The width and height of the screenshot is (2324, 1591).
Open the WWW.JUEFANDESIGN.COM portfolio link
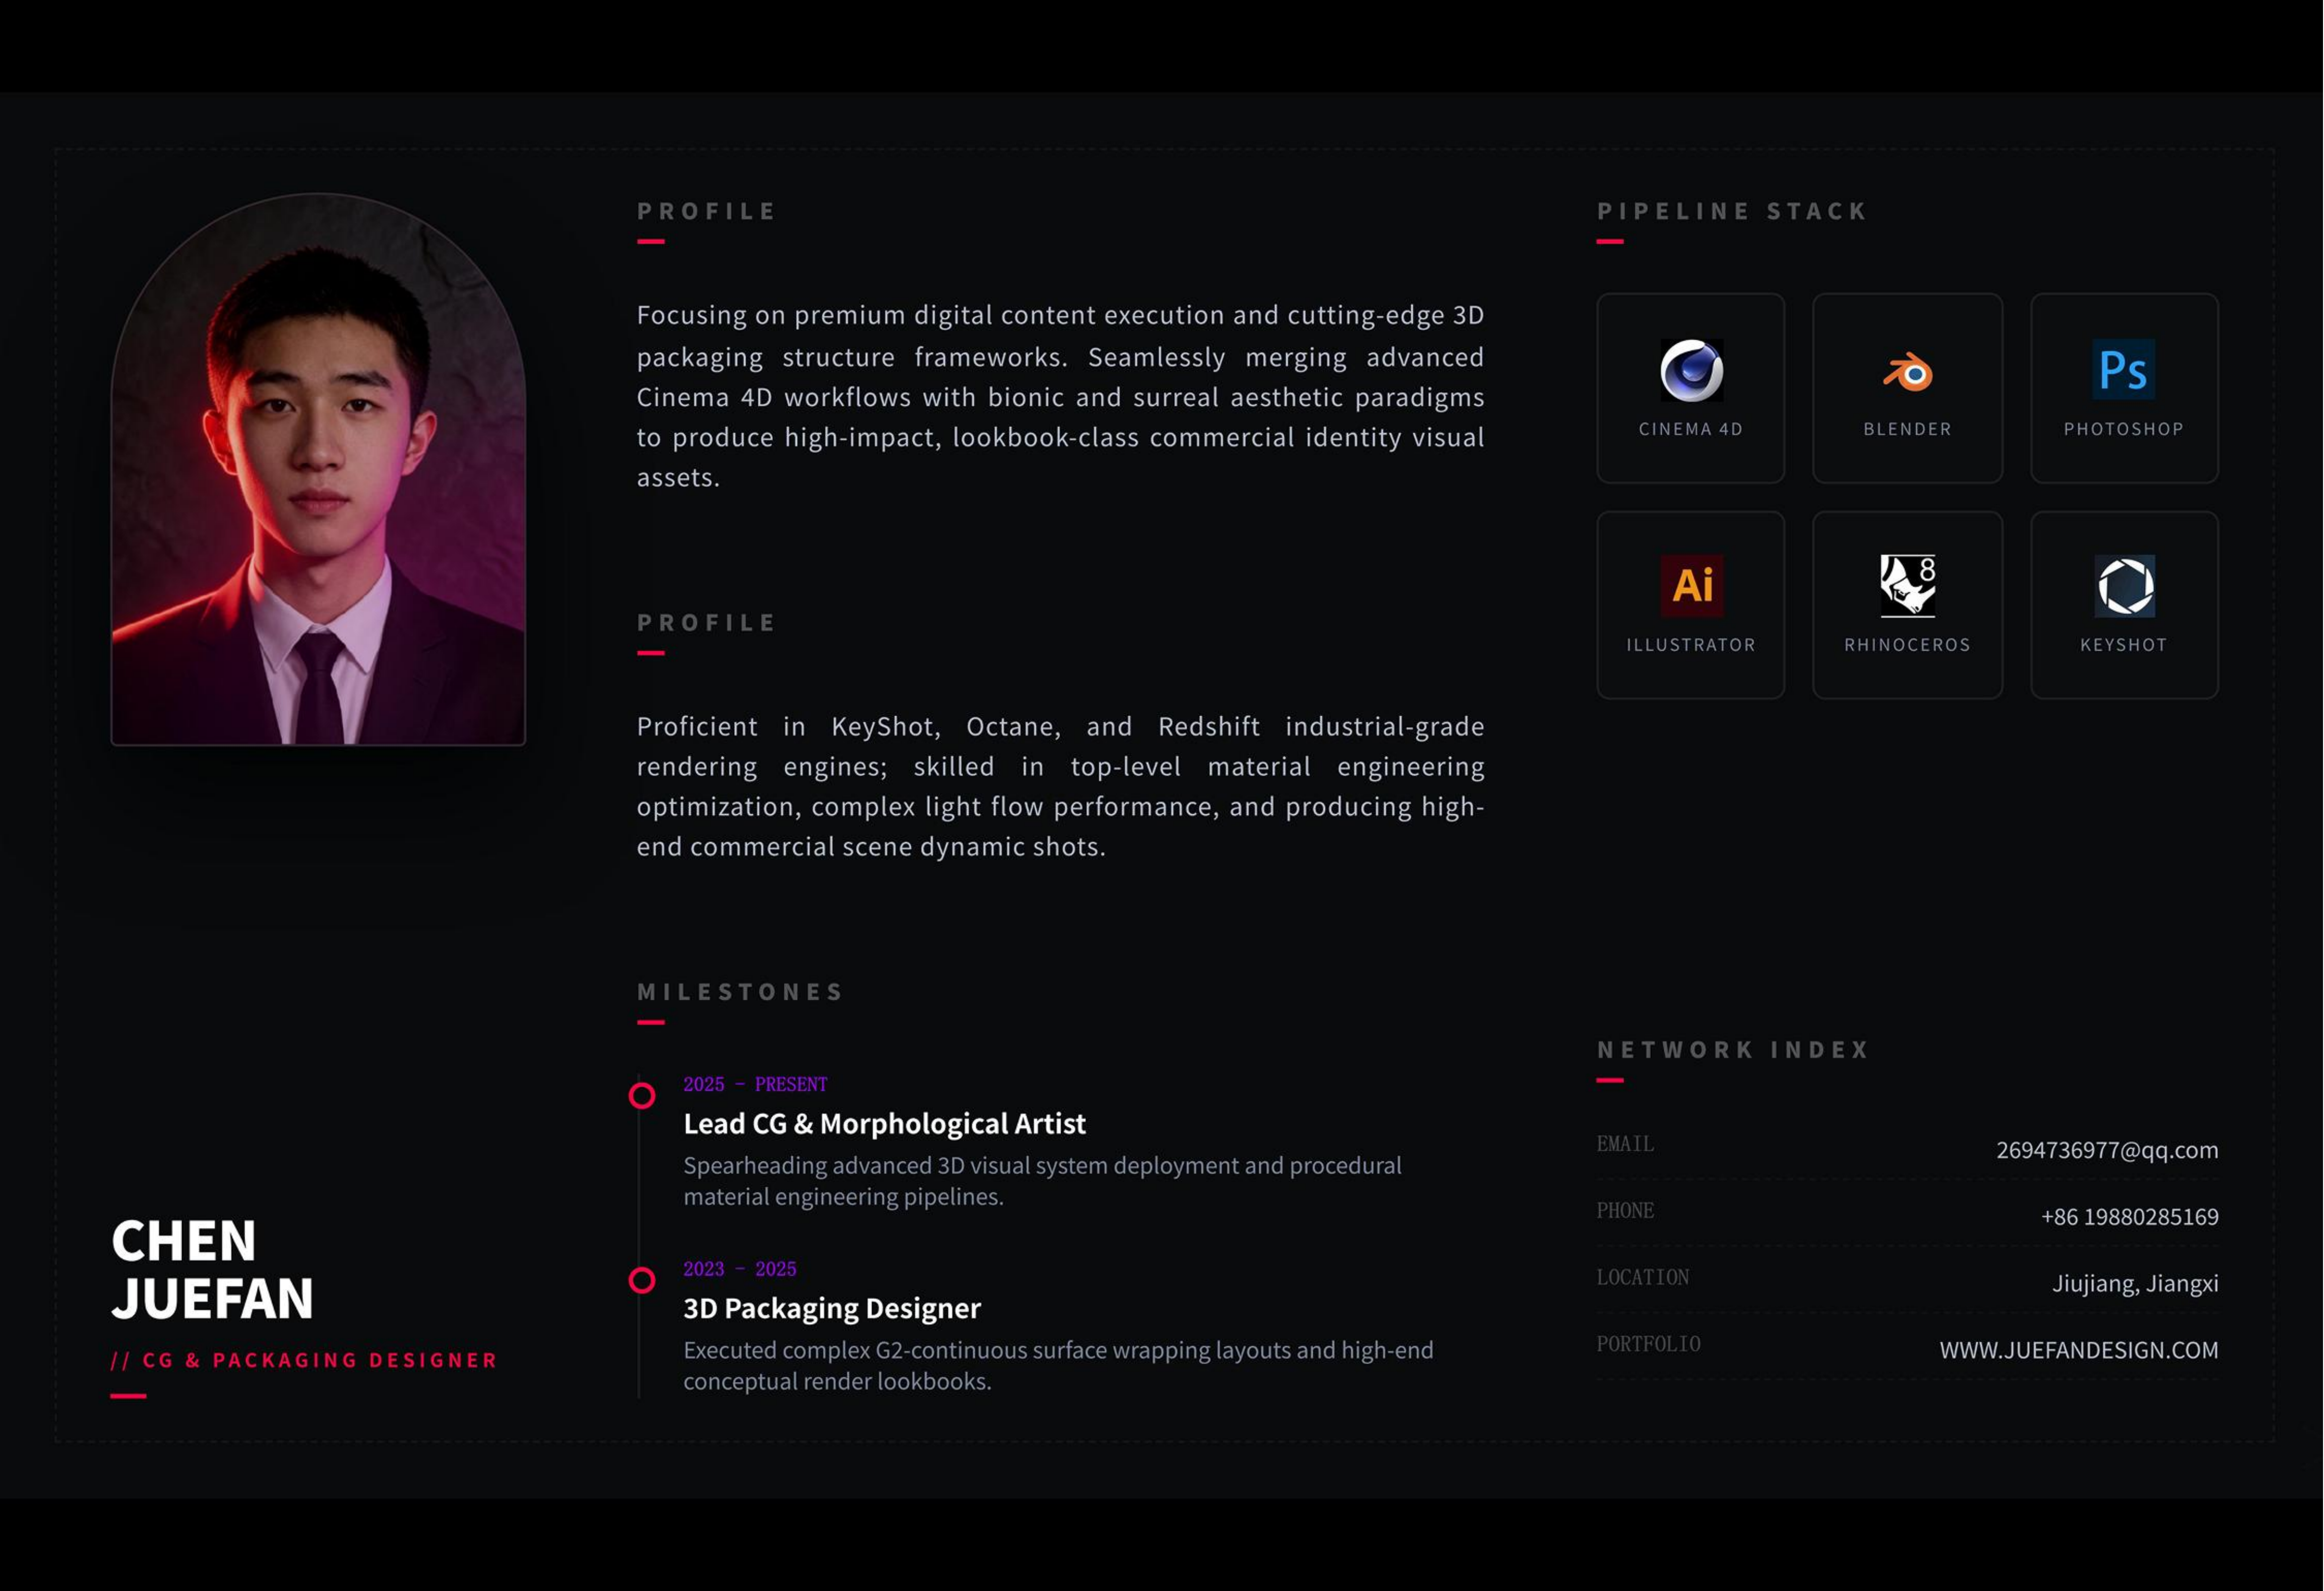tap(2079, 1350)
